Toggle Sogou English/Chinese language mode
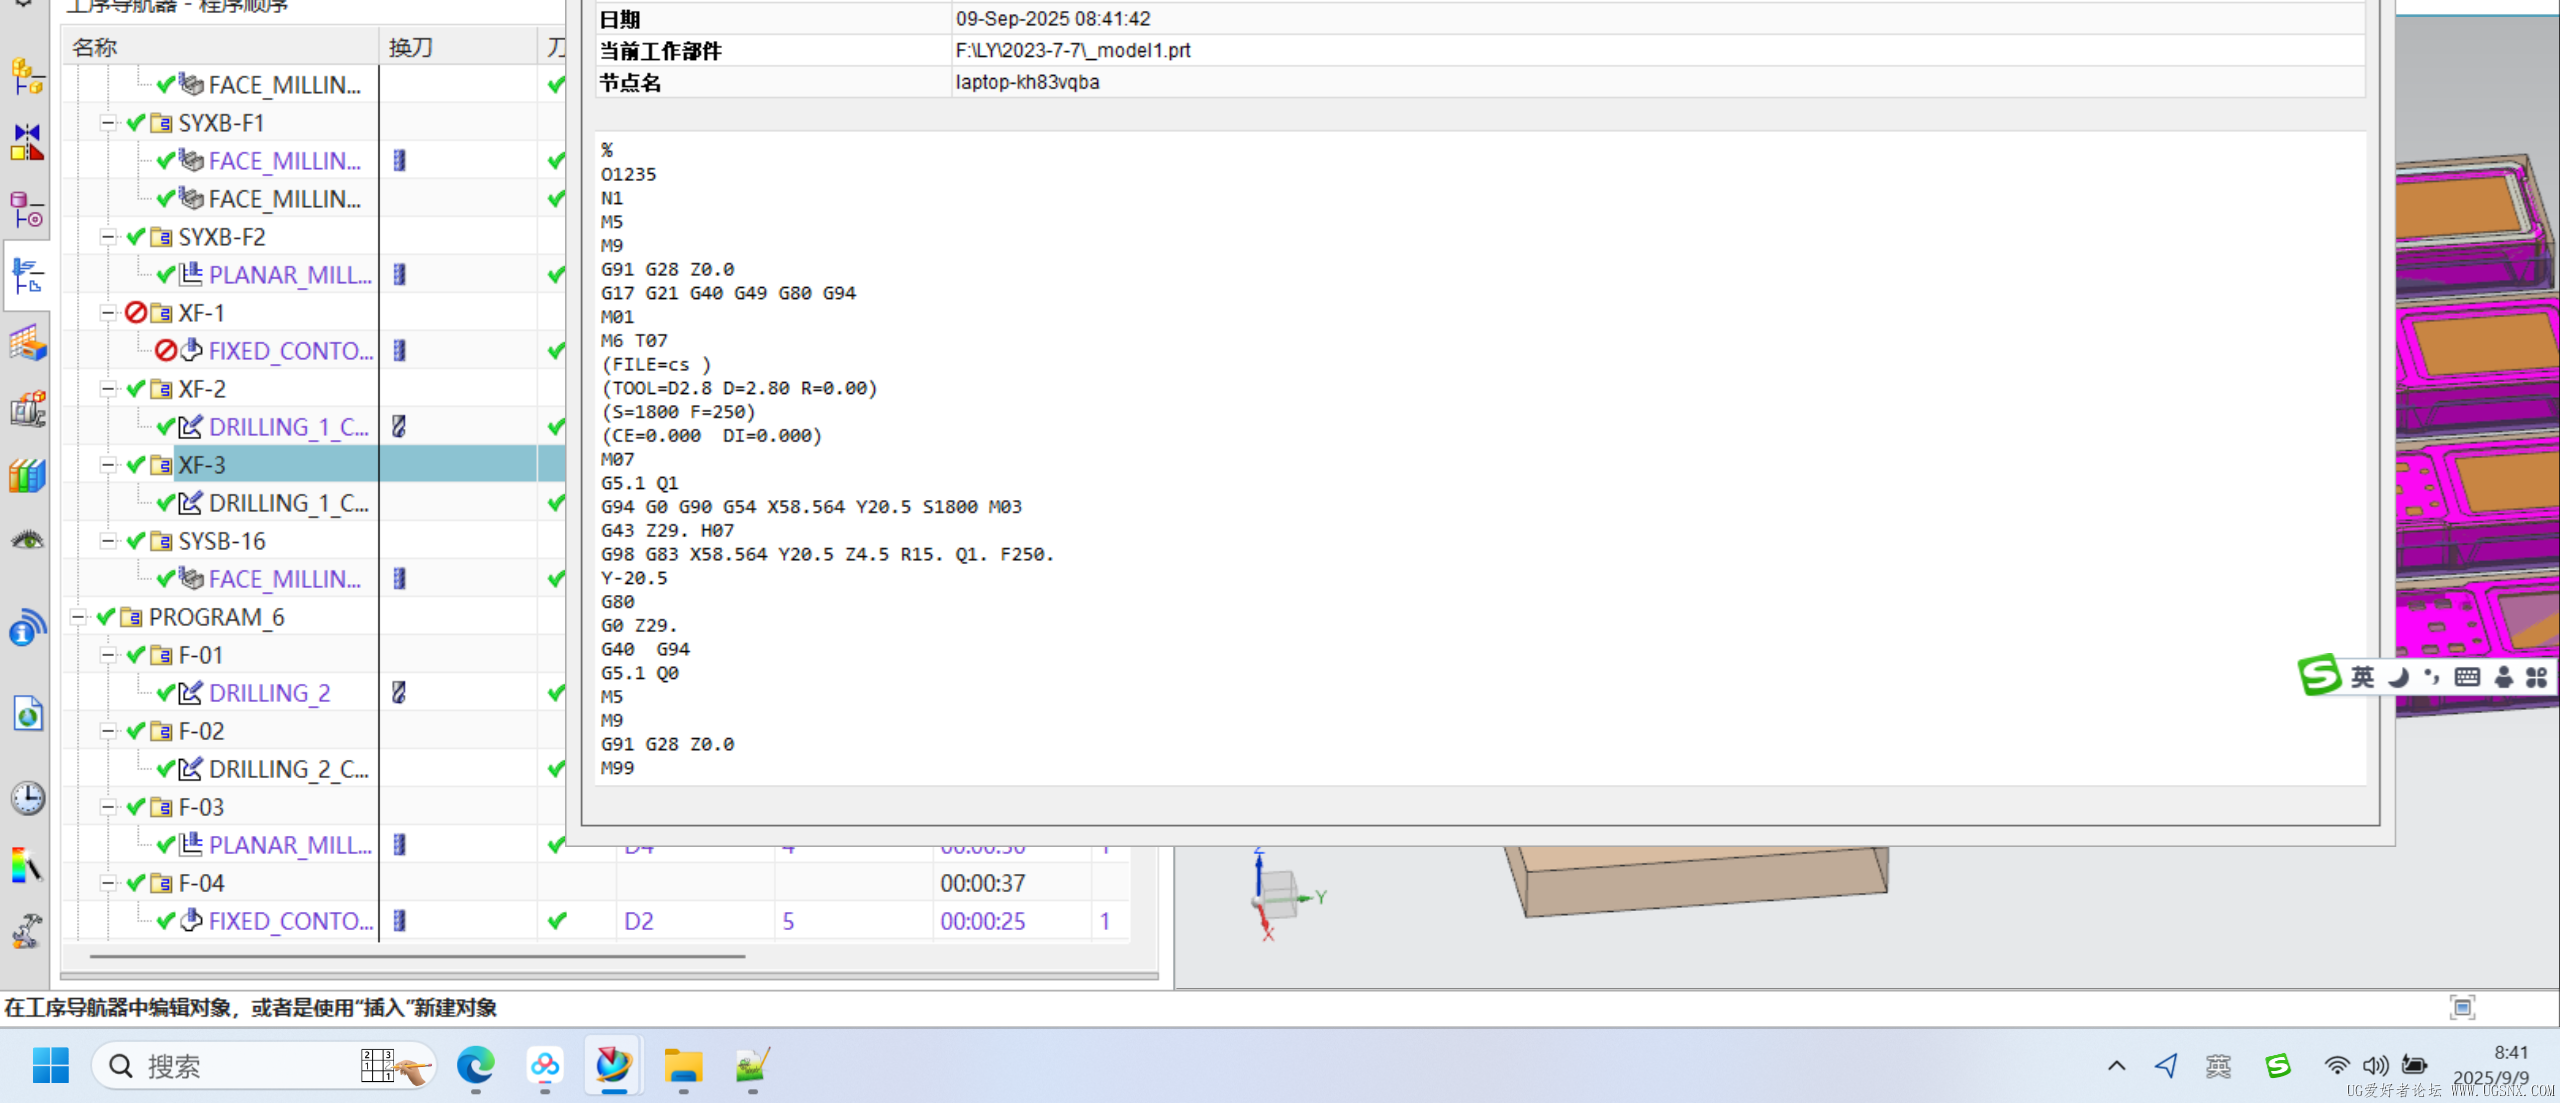This screenshot has width=2560, height=1103. click(2362, 677)
